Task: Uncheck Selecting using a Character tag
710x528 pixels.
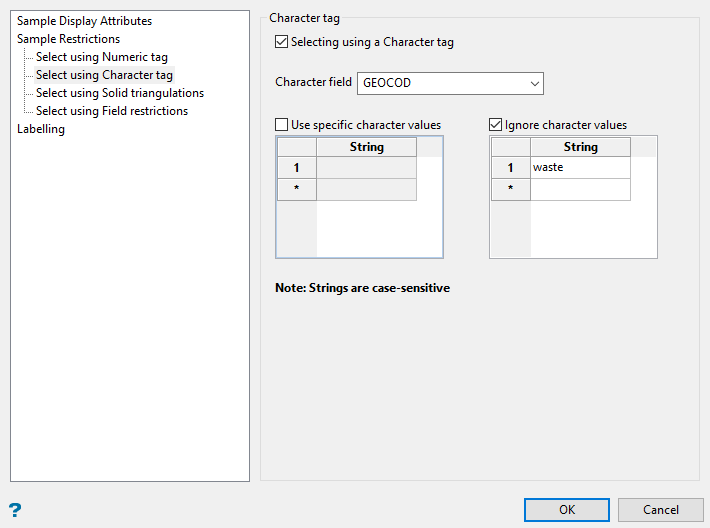Action: (x=282, y=43)
